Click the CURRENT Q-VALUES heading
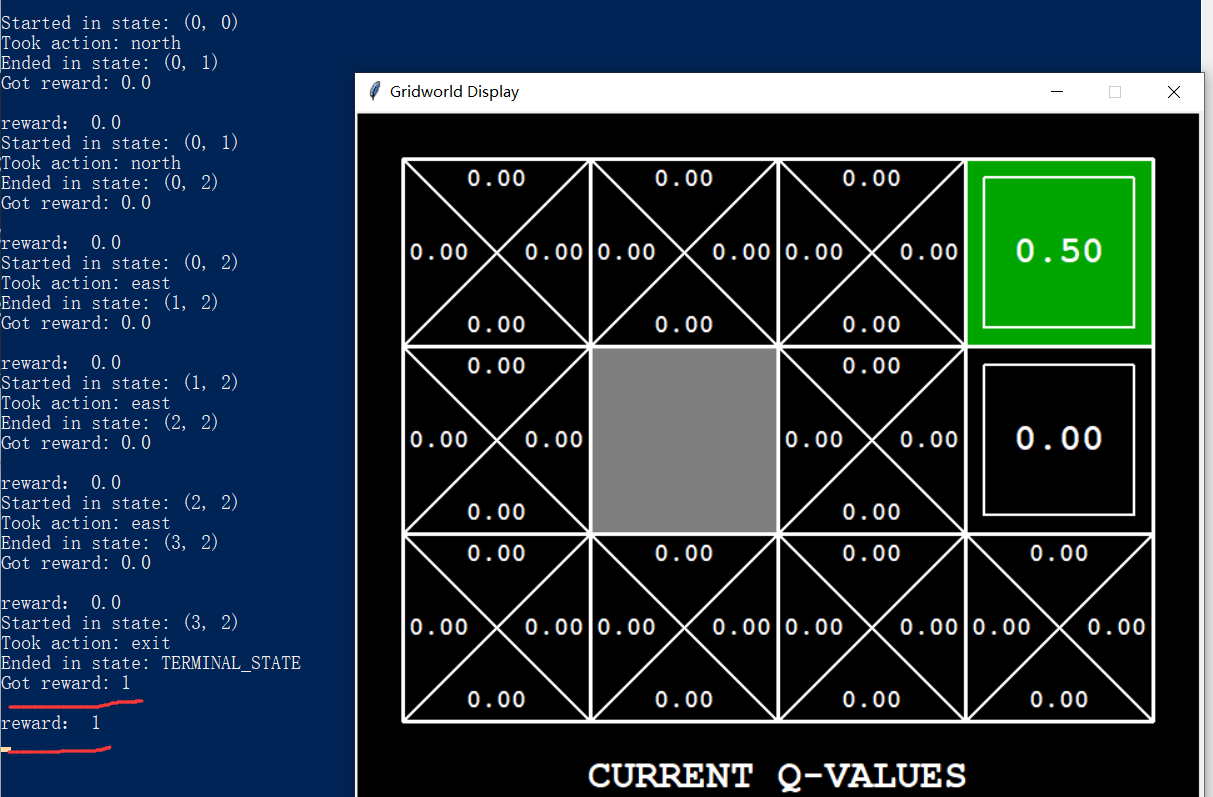 (777, 776)
